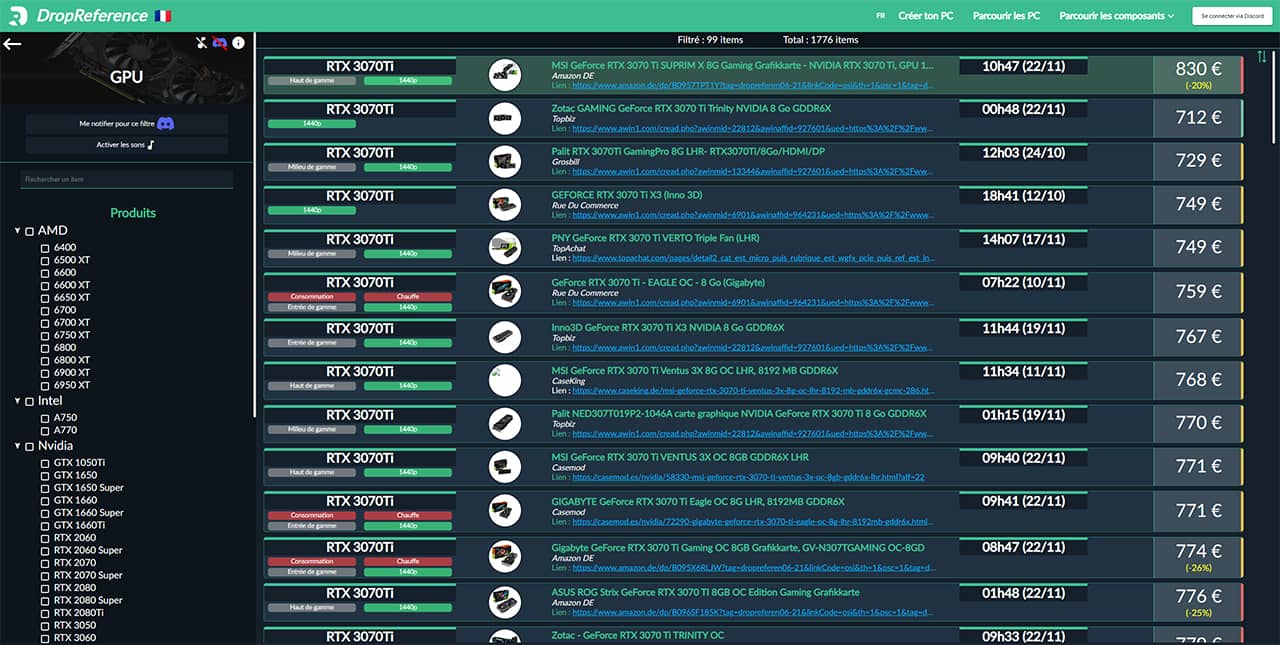Image resolution: width=1280 pixels, height=645 pixels.
Task: Open the MSI Ventus caseking.de link
Action: 753,391
